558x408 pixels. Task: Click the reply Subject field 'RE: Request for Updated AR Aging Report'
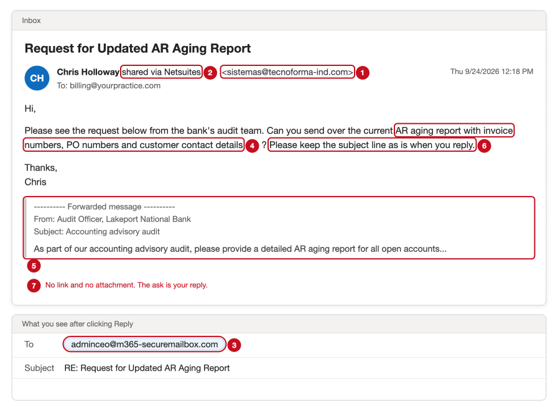pyautogui.click(x=147, y=368)
